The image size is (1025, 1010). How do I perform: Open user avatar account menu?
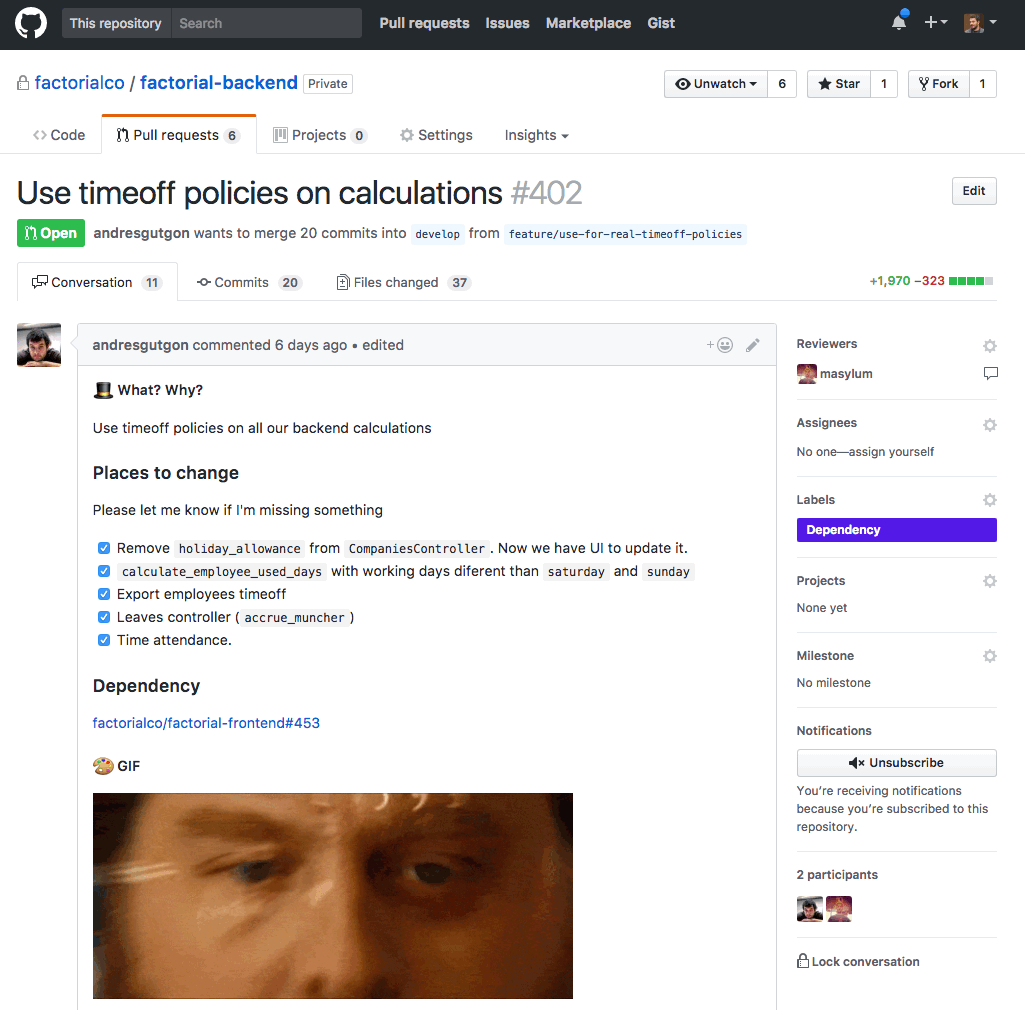click(979, 23)
